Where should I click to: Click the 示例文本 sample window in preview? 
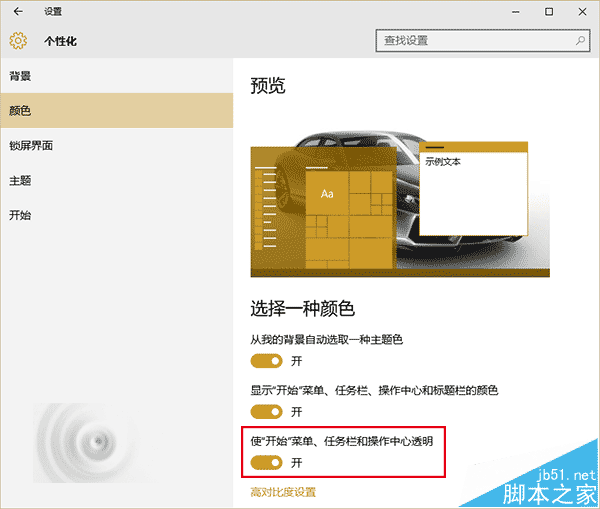pos(474,189)
